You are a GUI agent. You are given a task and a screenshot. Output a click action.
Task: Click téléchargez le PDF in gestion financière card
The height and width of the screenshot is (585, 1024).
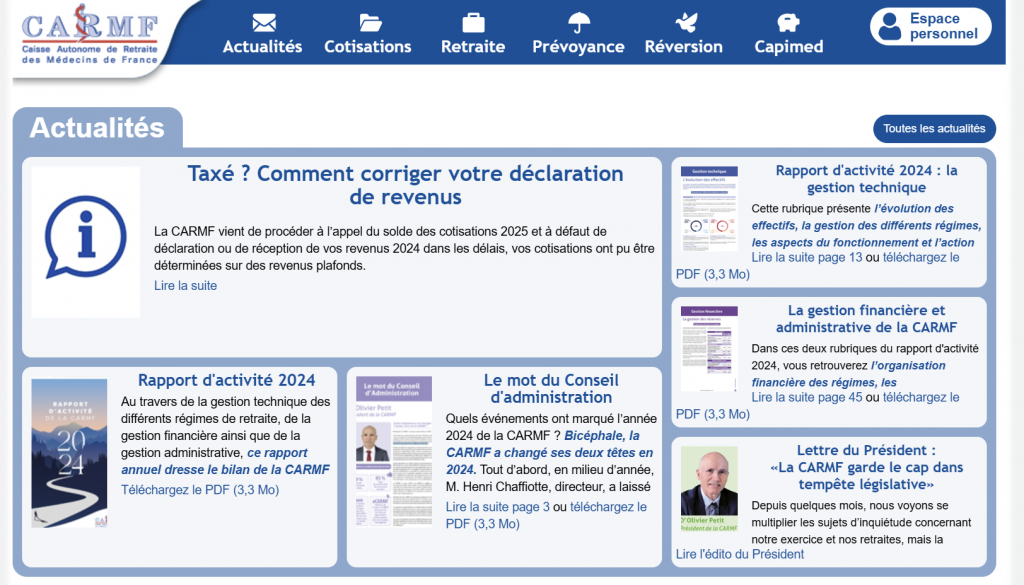click(x=818, y=405)
